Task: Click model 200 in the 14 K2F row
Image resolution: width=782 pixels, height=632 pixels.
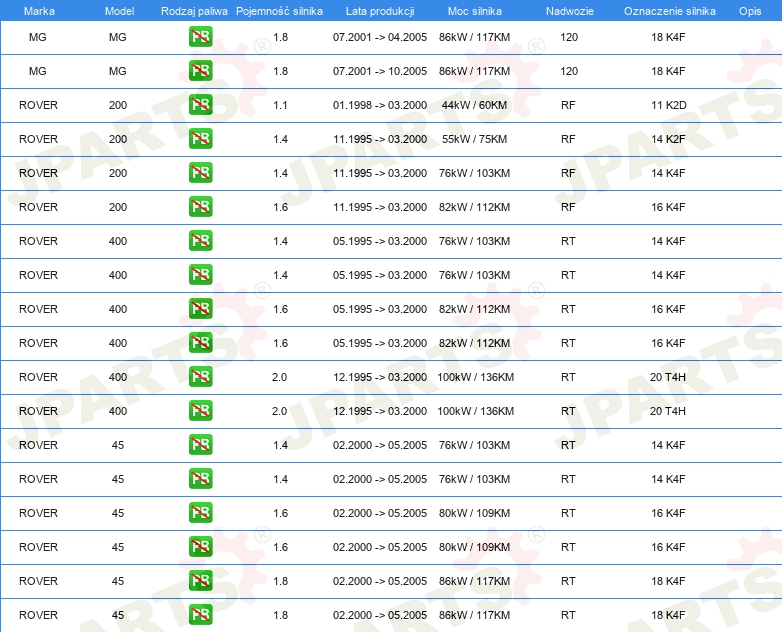Action: (x=118, y=139)
